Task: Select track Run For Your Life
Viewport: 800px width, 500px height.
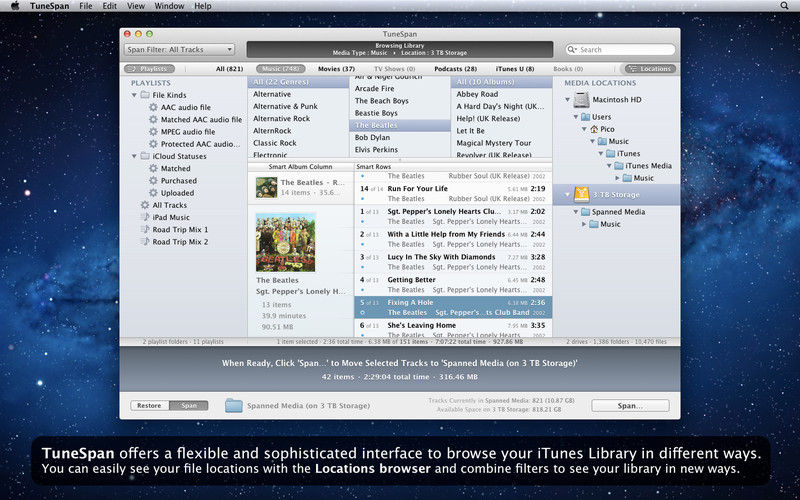Action: (453, 193)
